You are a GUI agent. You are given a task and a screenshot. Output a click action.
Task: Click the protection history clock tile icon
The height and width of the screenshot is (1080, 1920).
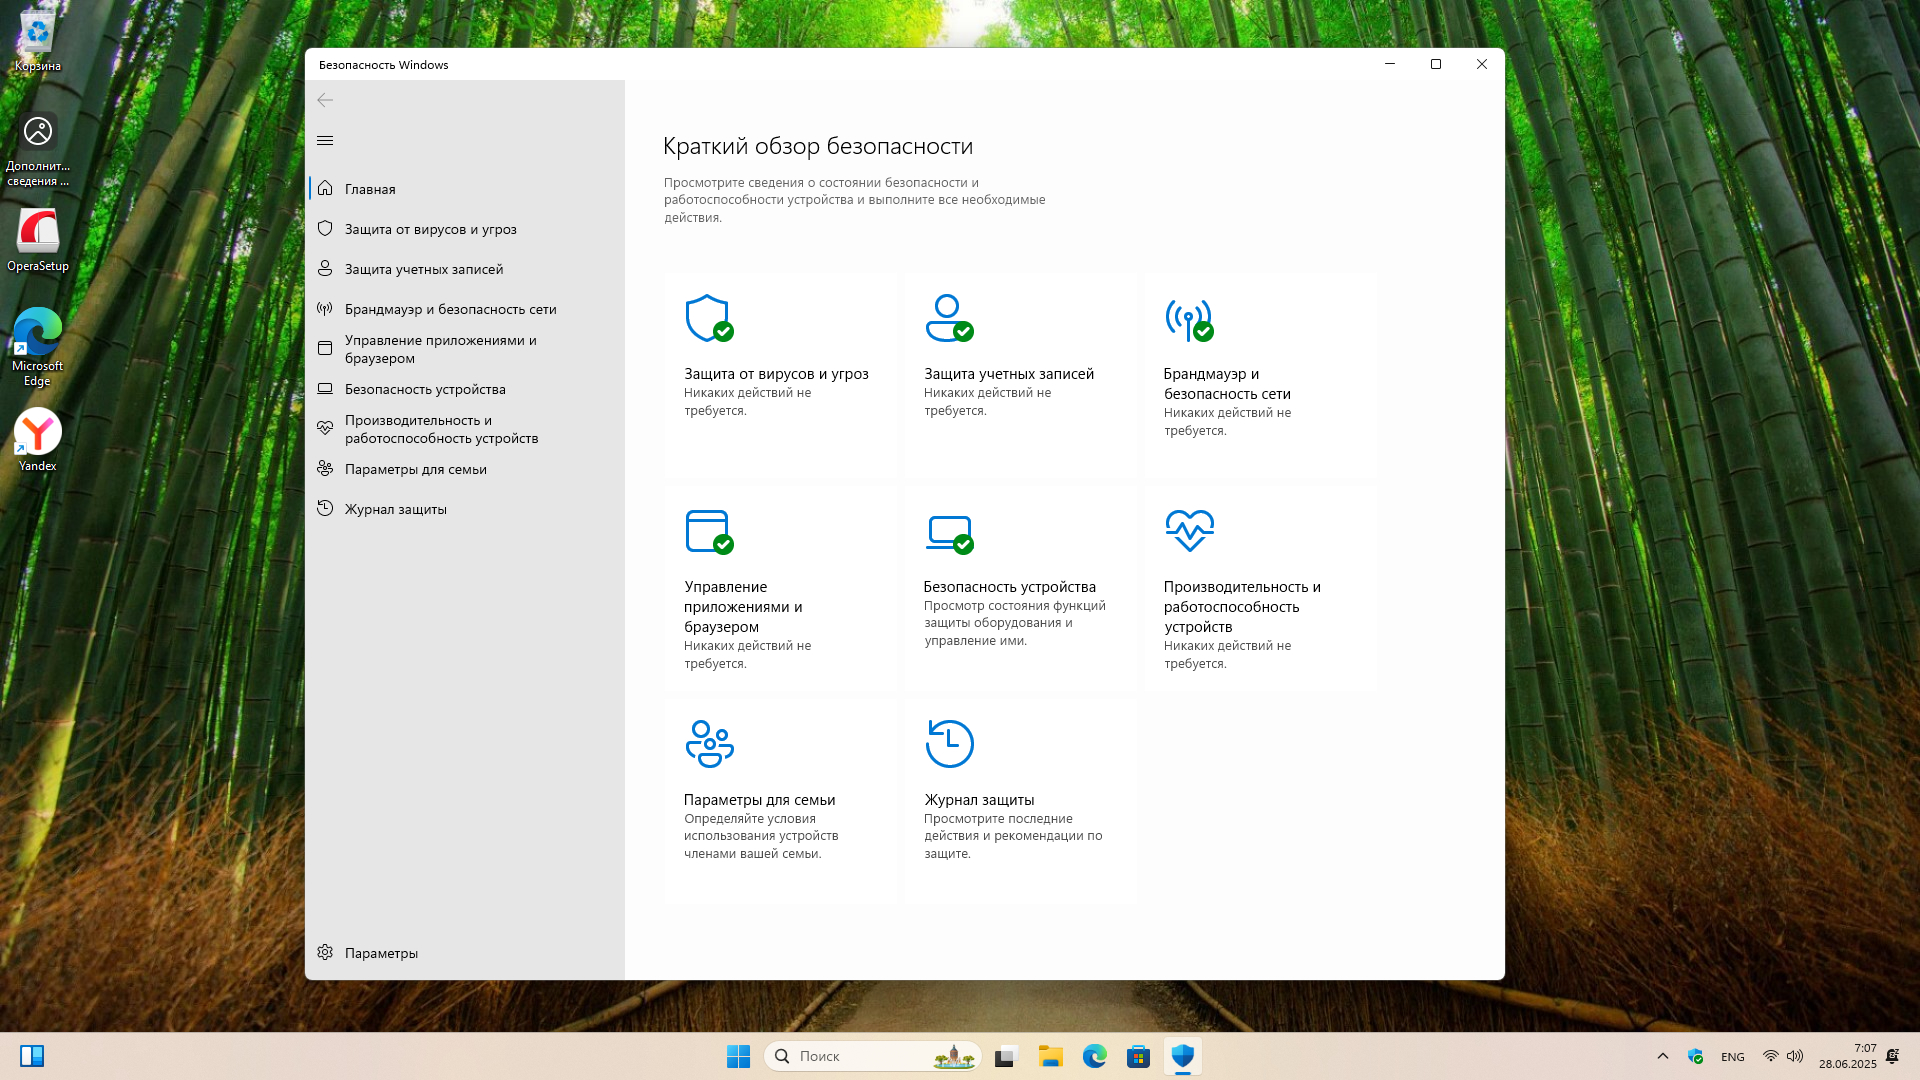[949, 744]
